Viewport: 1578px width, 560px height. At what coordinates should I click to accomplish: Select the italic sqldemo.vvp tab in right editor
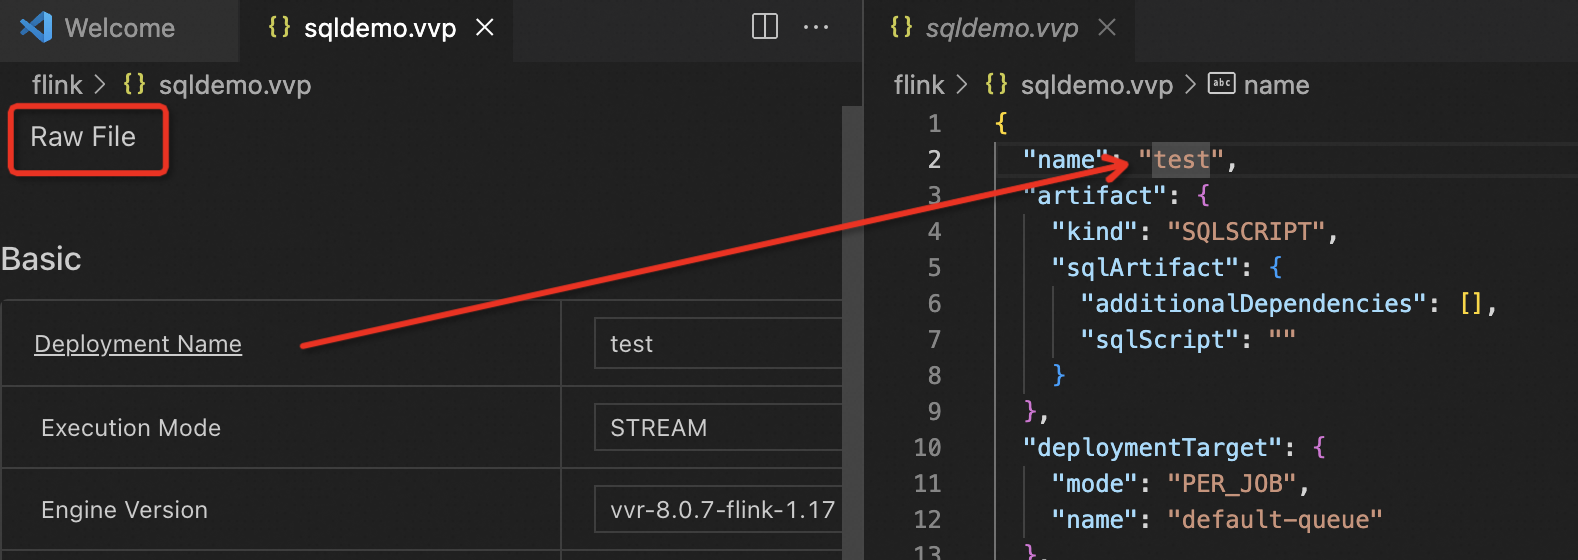[1001, 28]
